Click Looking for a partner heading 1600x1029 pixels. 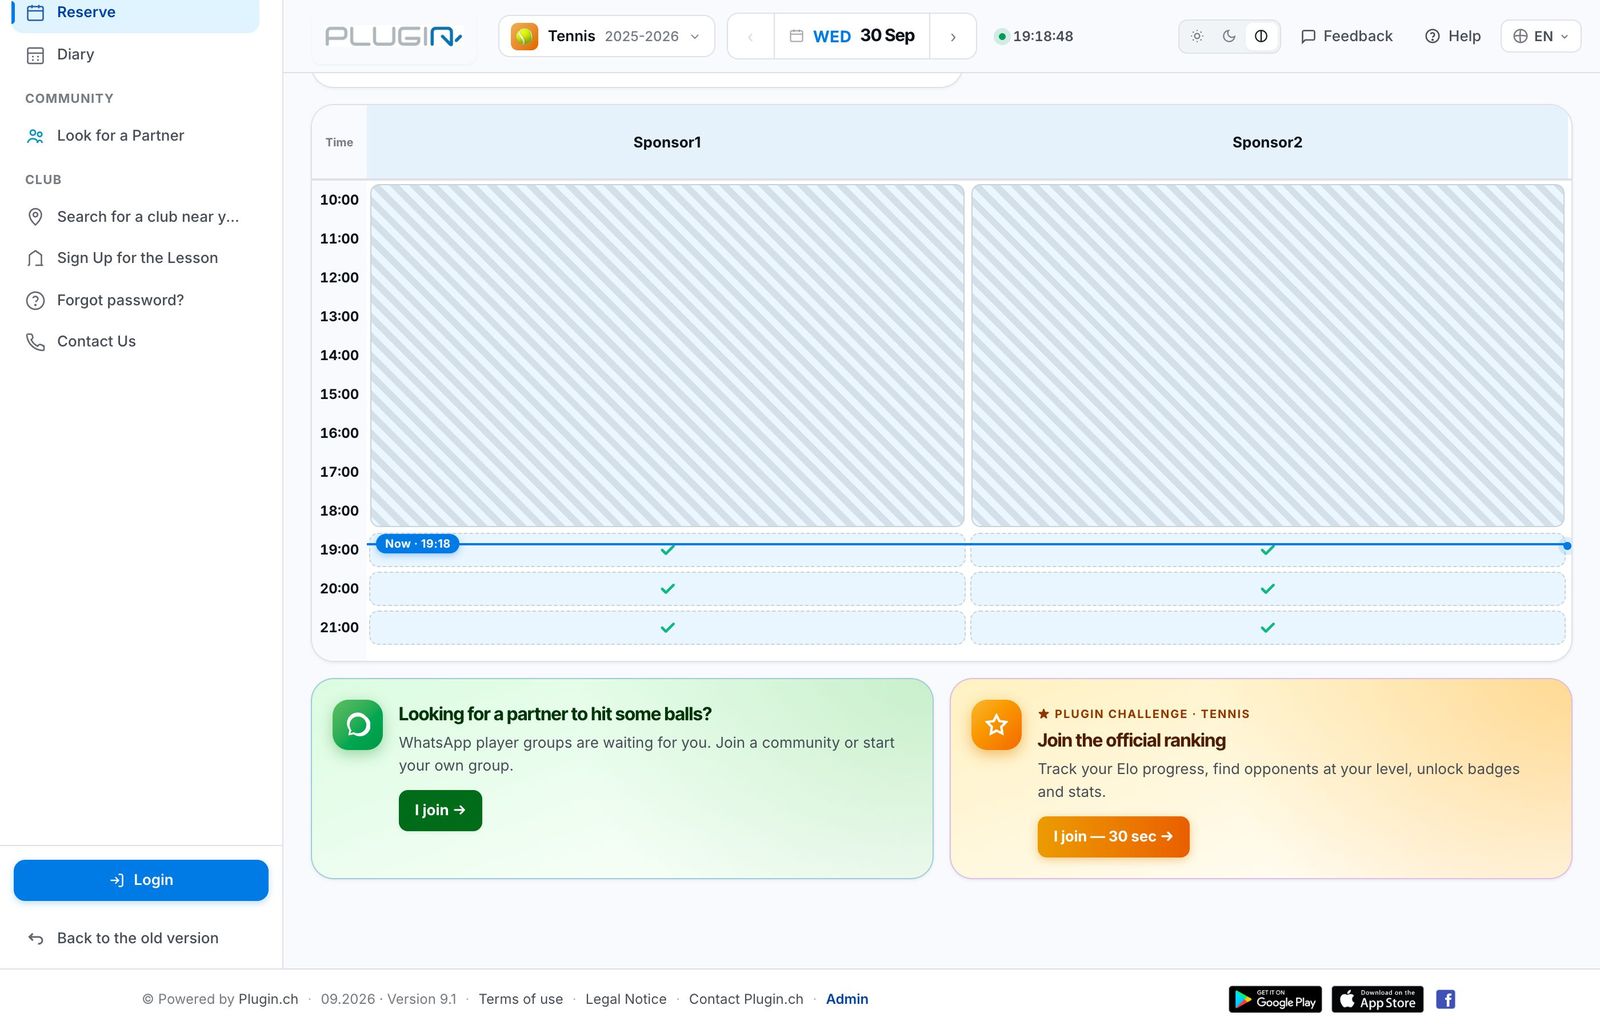point(555,715)
